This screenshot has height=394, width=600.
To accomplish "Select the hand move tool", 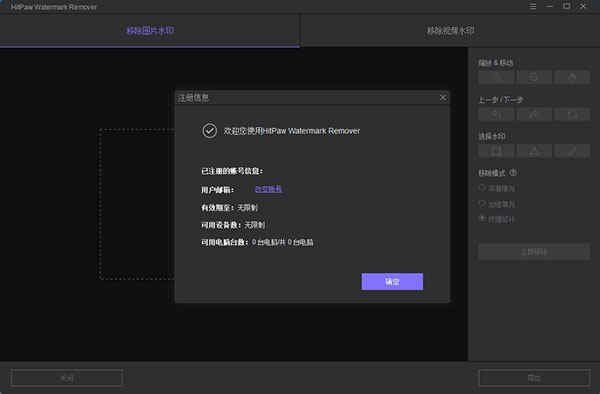I will tap(572, 77).
